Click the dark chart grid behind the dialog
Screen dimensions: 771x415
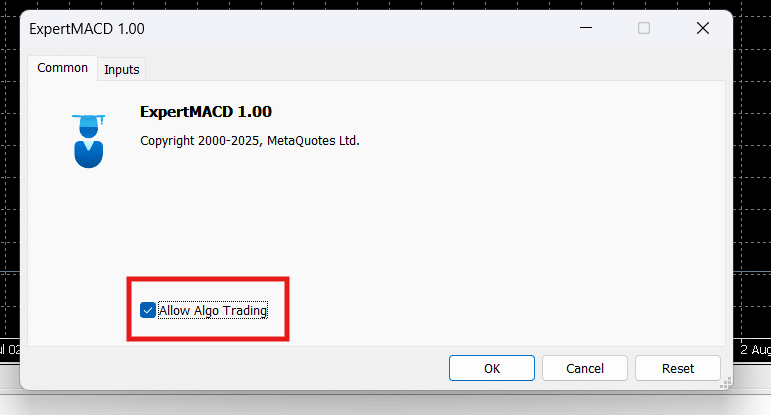pyautogui.click(x=752, y=172)
